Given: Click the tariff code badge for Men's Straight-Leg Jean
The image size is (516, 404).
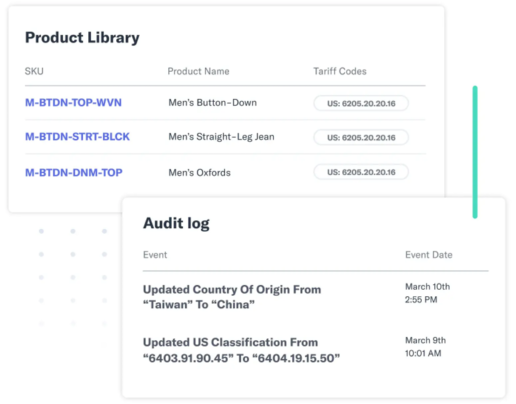Looking at the screenshot, I should (361, 137).
